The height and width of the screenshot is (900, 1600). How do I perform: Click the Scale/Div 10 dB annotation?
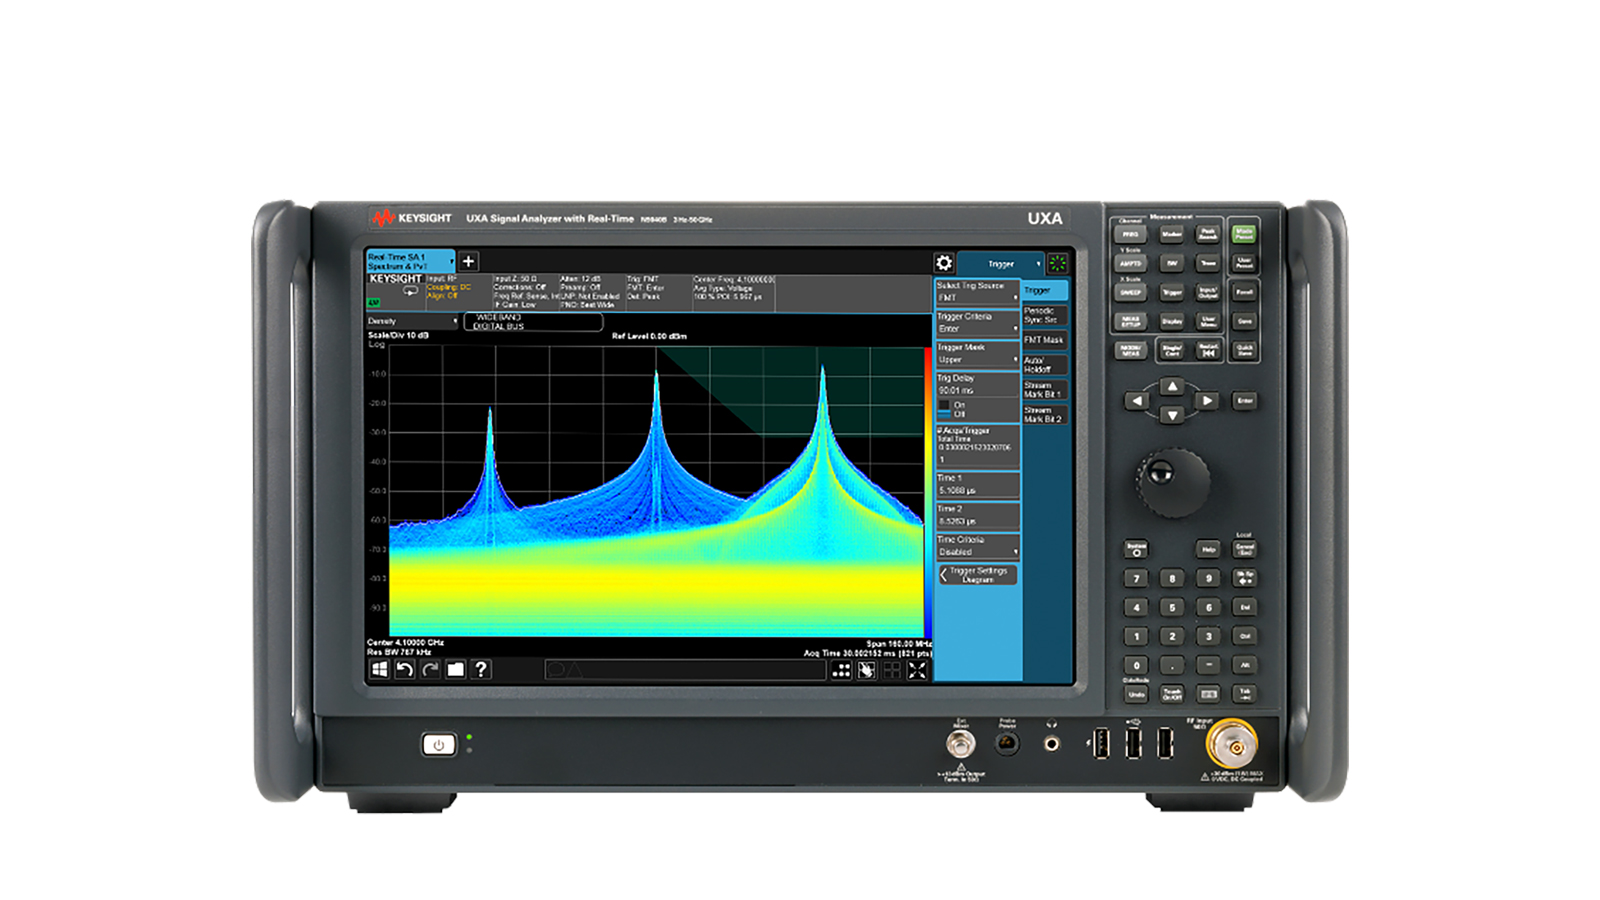click(x=398, y=335)
